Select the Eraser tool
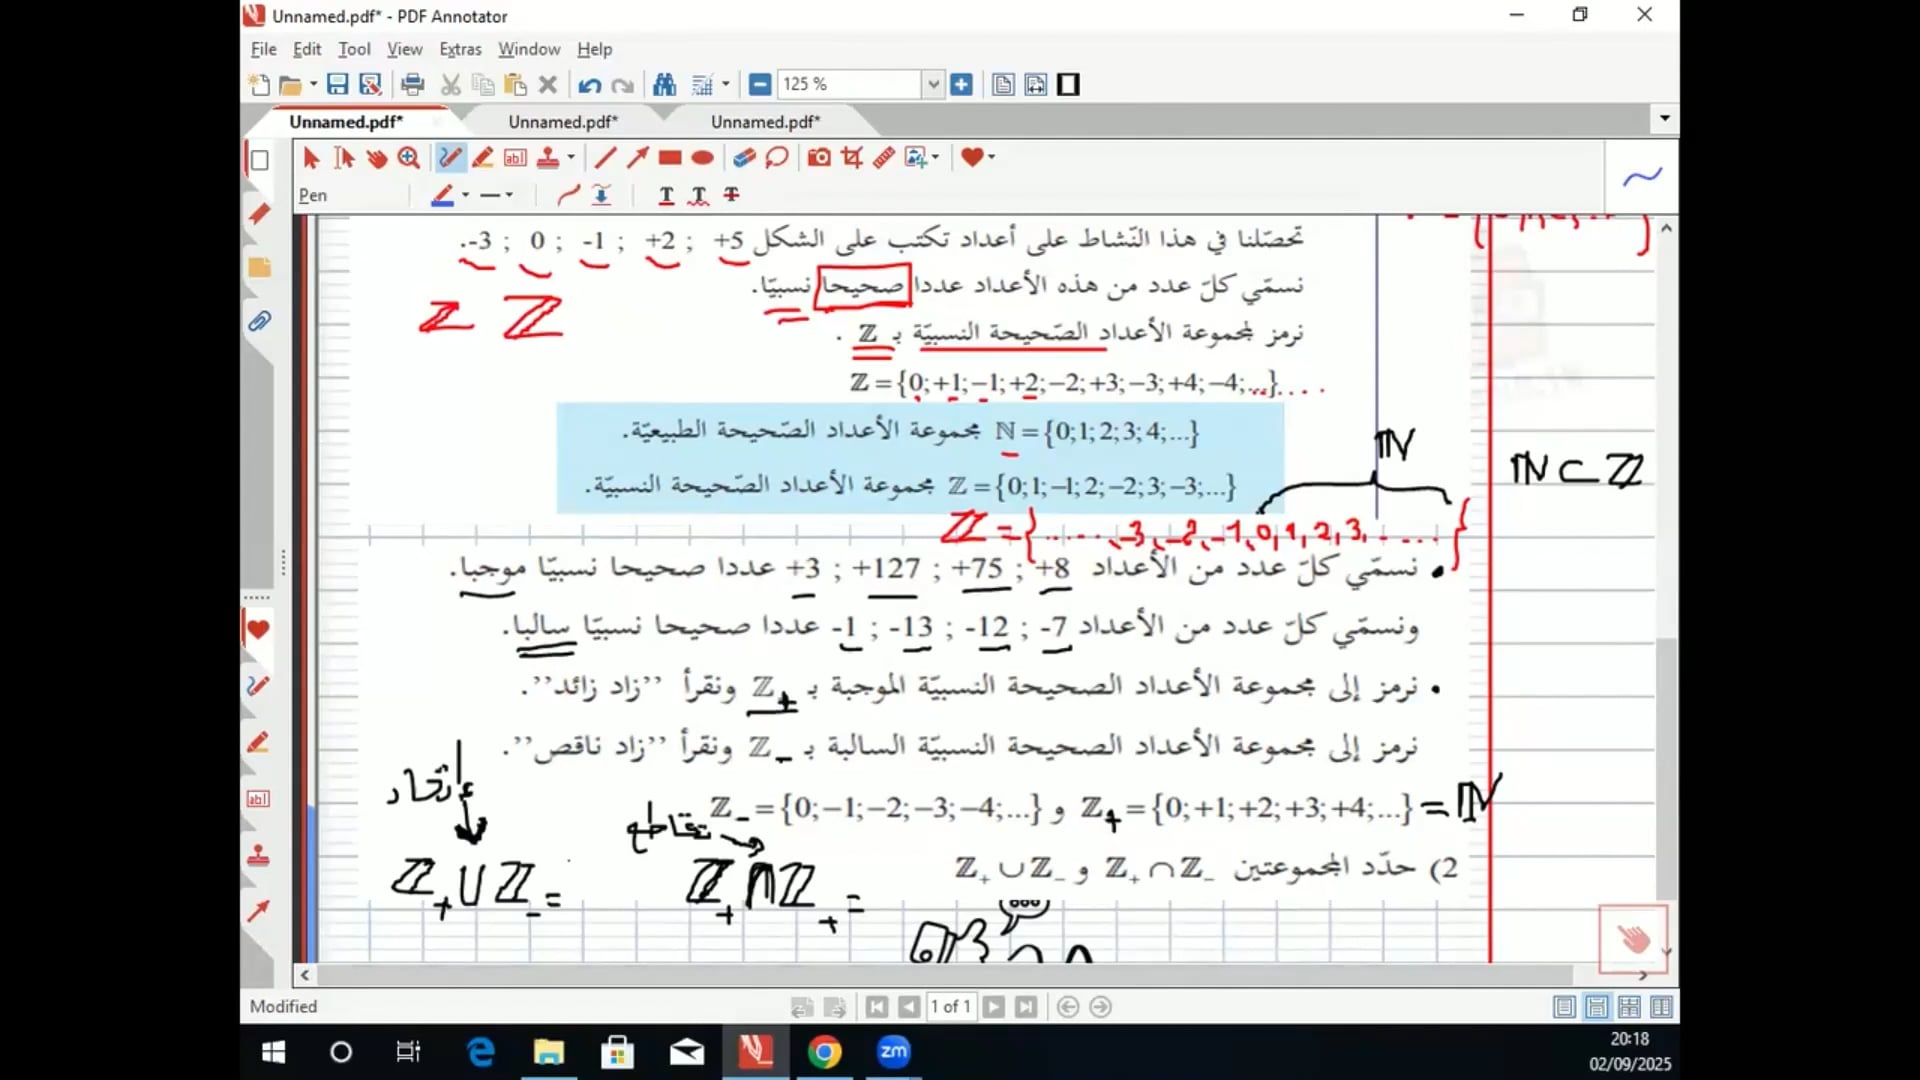Image resolution: width=1920 pixels, height=1080 pixels. 744,157
